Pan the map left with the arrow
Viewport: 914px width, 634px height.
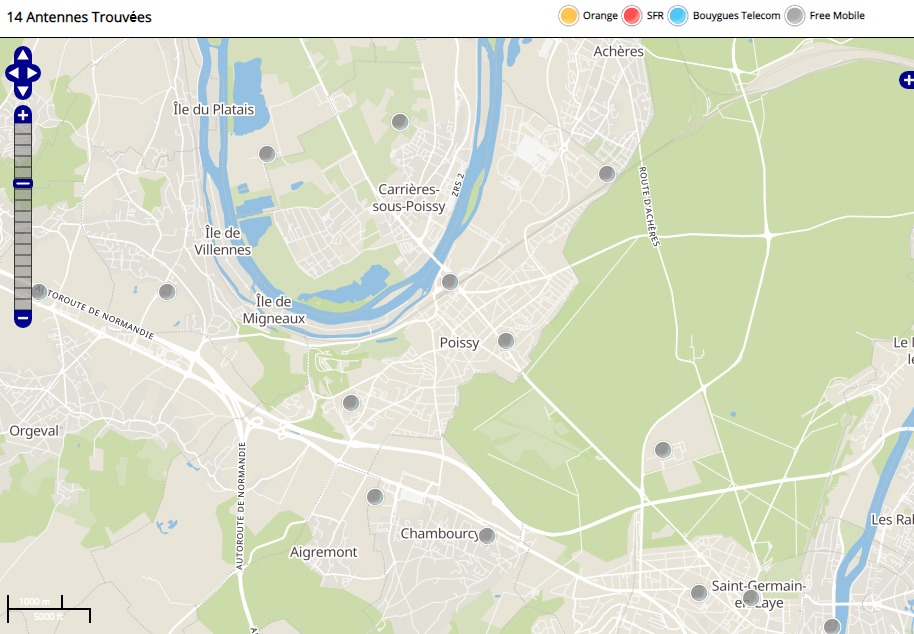(11, 73)
